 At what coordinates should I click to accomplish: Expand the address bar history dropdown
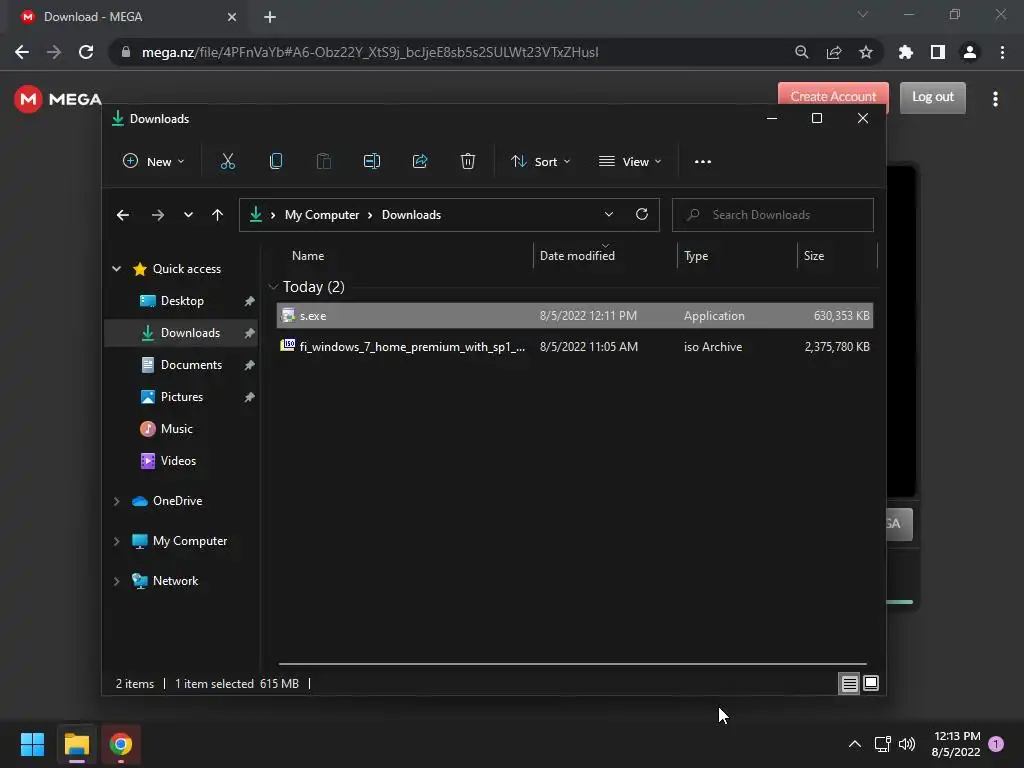click(609, 214)
